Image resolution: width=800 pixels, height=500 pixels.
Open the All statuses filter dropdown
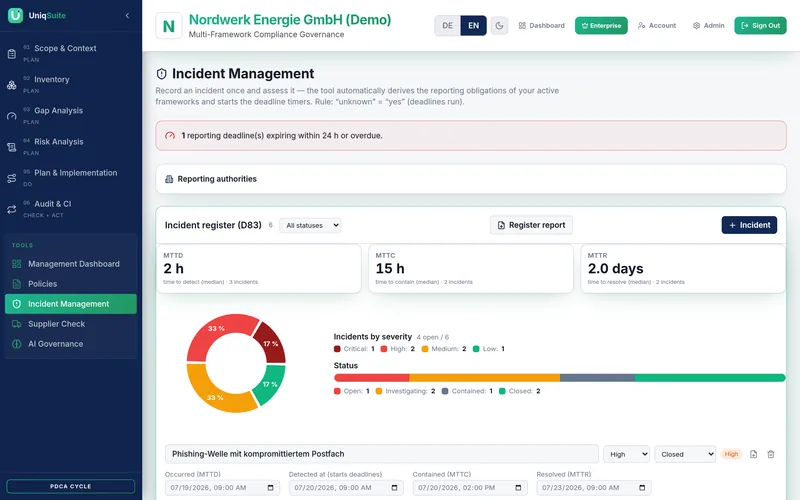pyautogui.click(x=310, y=225)
